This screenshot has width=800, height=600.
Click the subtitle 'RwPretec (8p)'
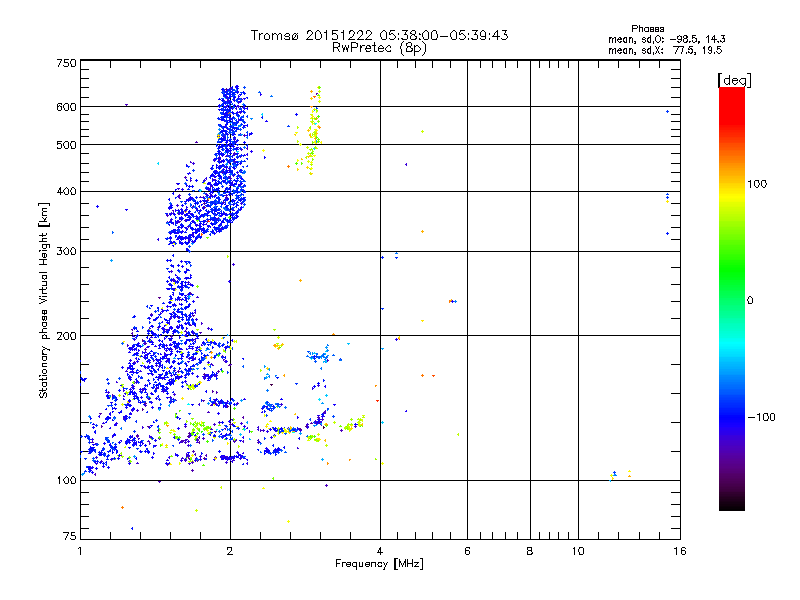379,48
